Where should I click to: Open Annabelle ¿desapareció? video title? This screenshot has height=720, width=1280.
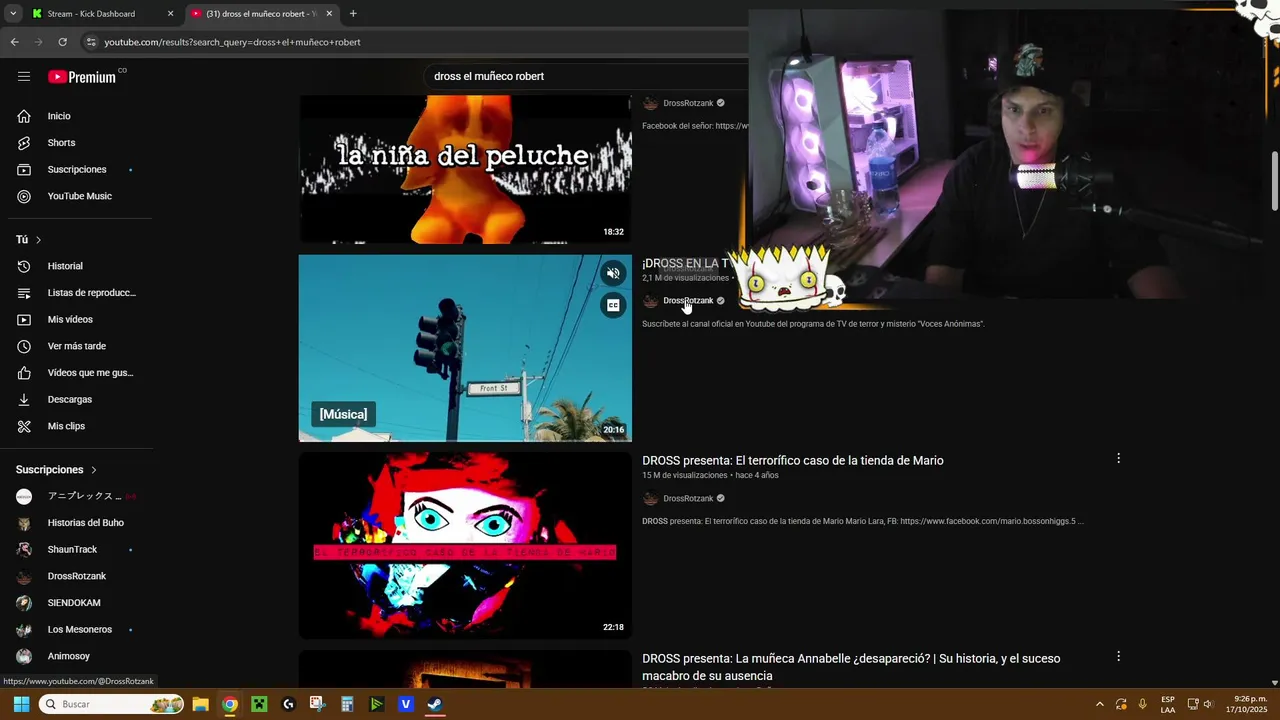click(x=851, y=667)
